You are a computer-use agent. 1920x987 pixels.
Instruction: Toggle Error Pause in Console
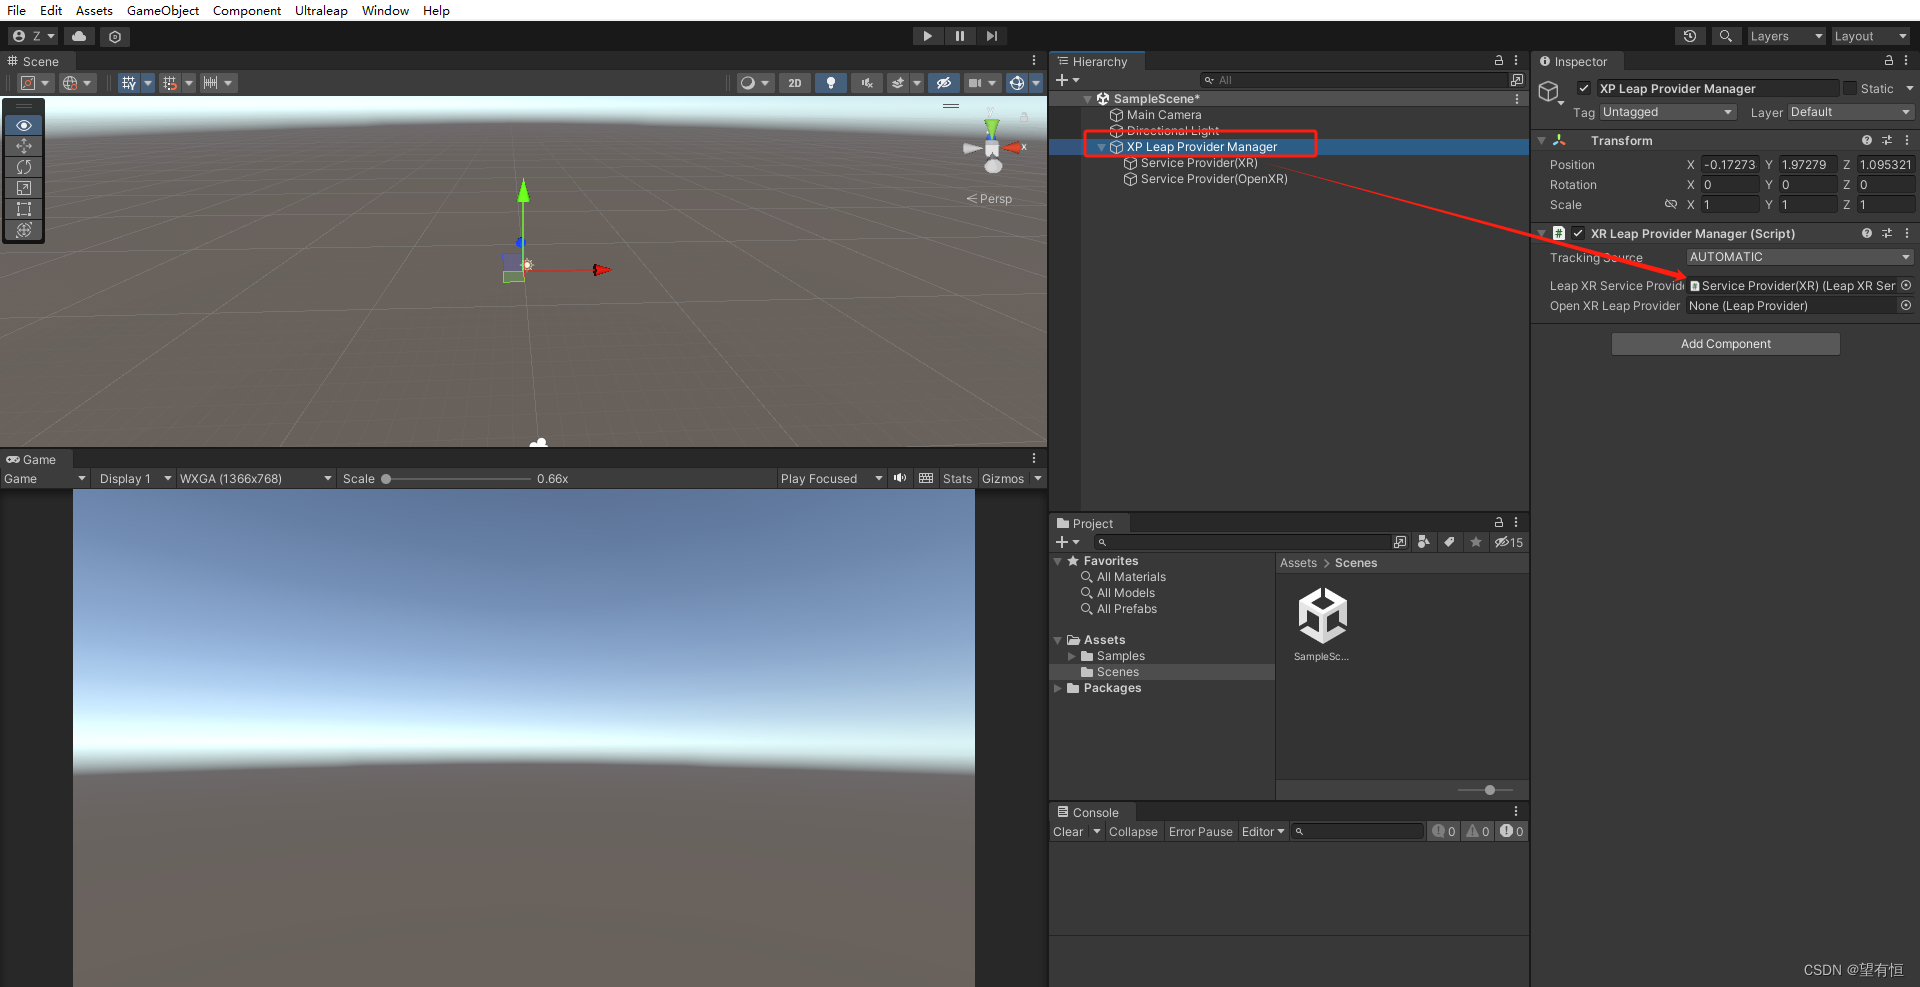1200,832
